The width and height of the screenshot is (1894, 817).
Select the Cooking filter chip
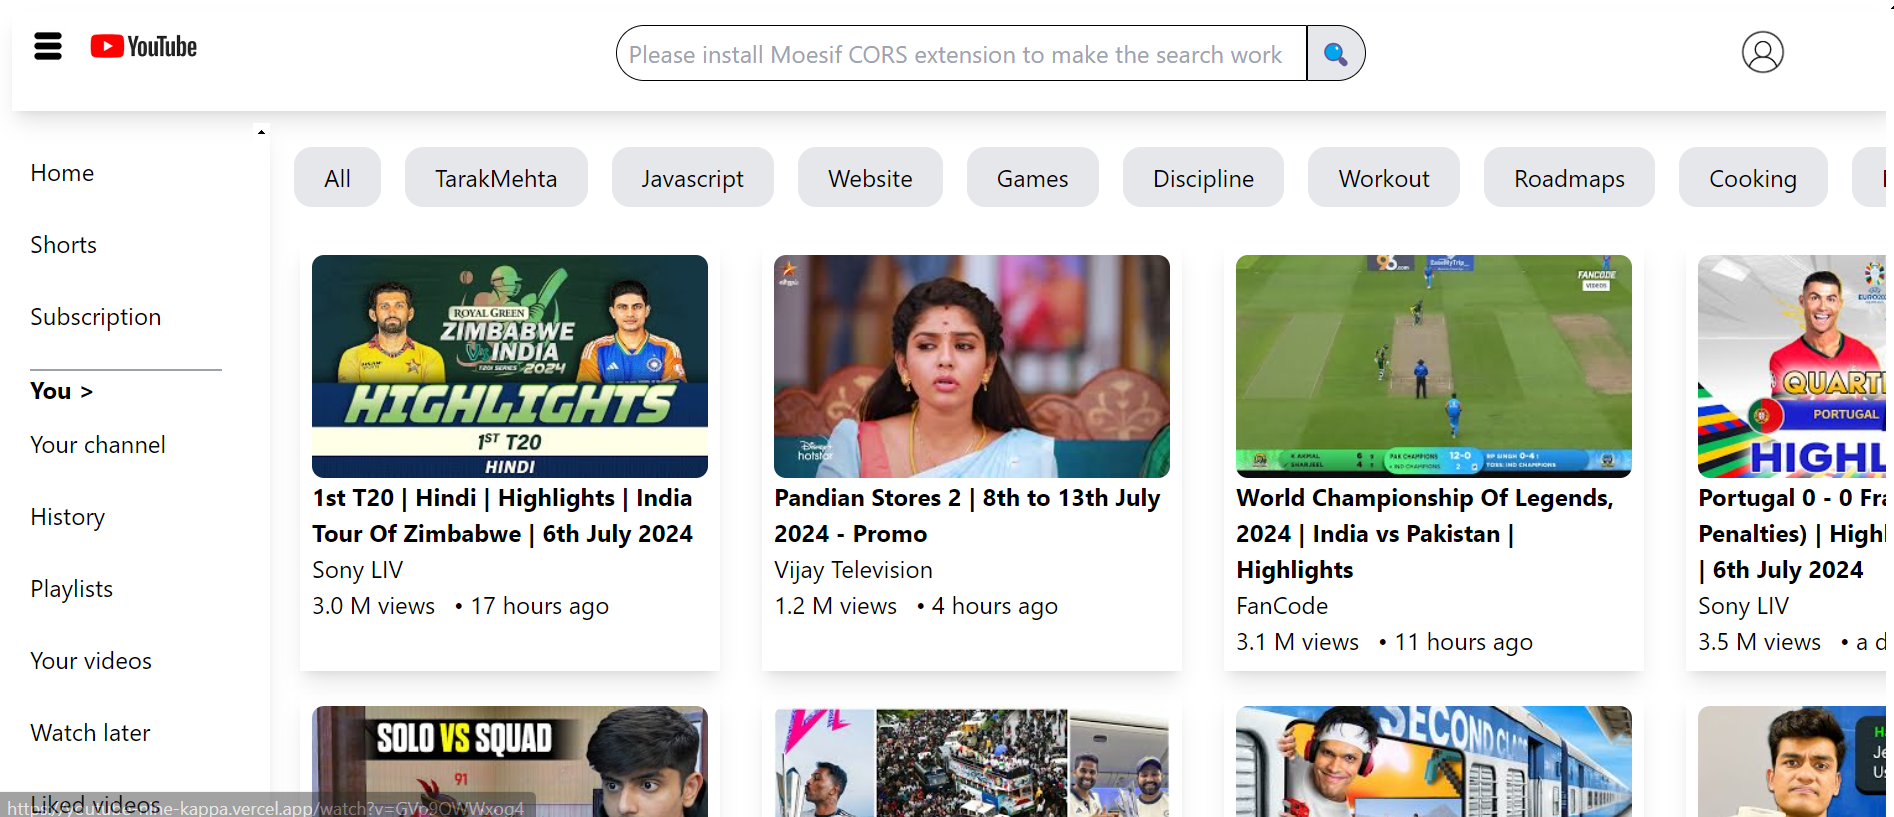[x=1753, y=178]
